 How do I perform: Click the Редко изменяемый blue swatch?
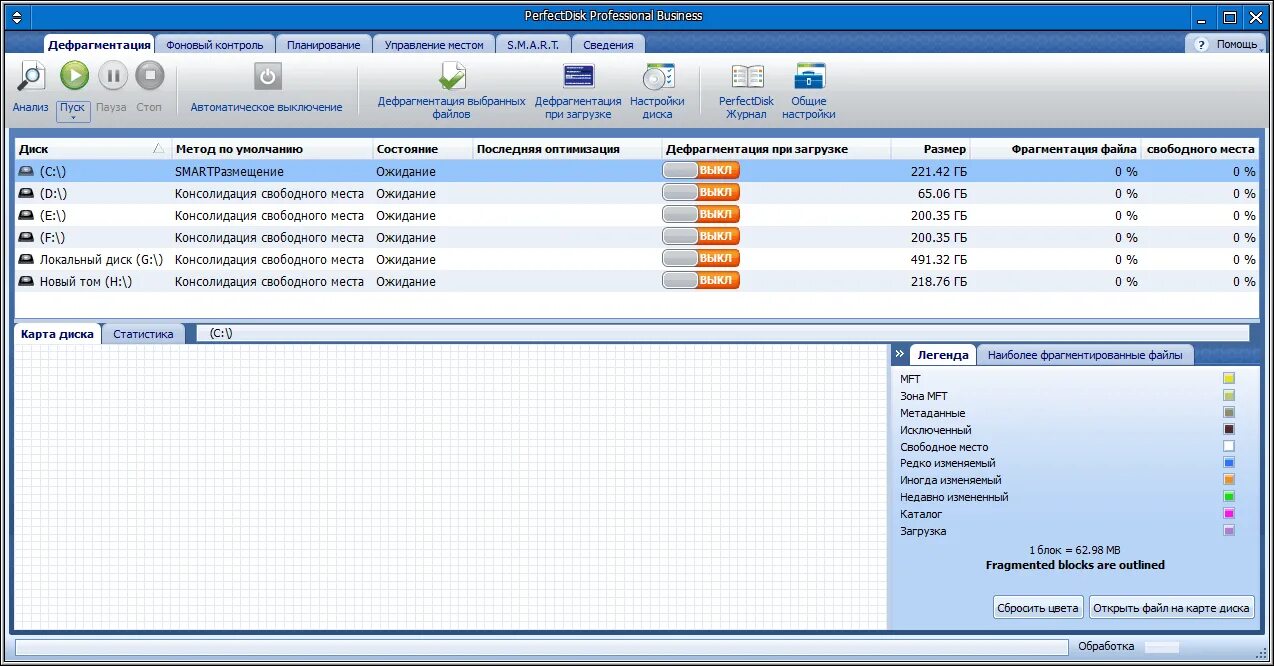(1229, 463)
